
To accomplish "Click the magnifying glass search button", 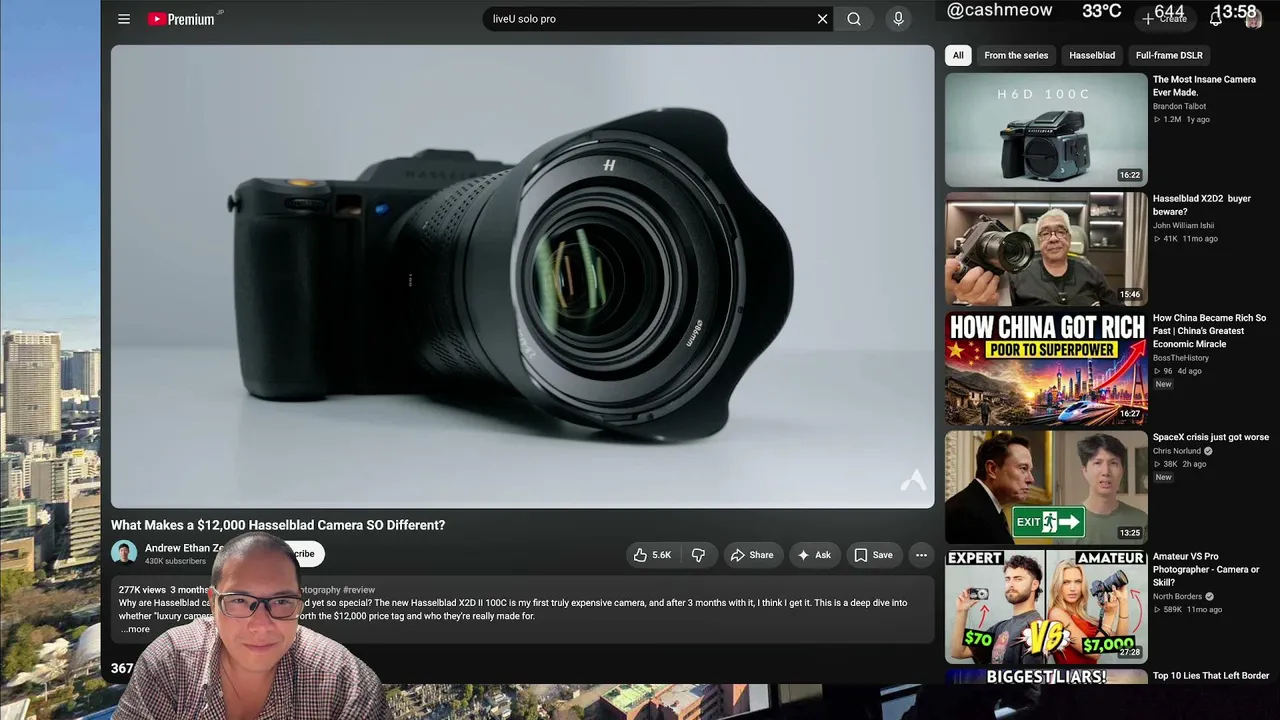I will [x=854, y=19].
